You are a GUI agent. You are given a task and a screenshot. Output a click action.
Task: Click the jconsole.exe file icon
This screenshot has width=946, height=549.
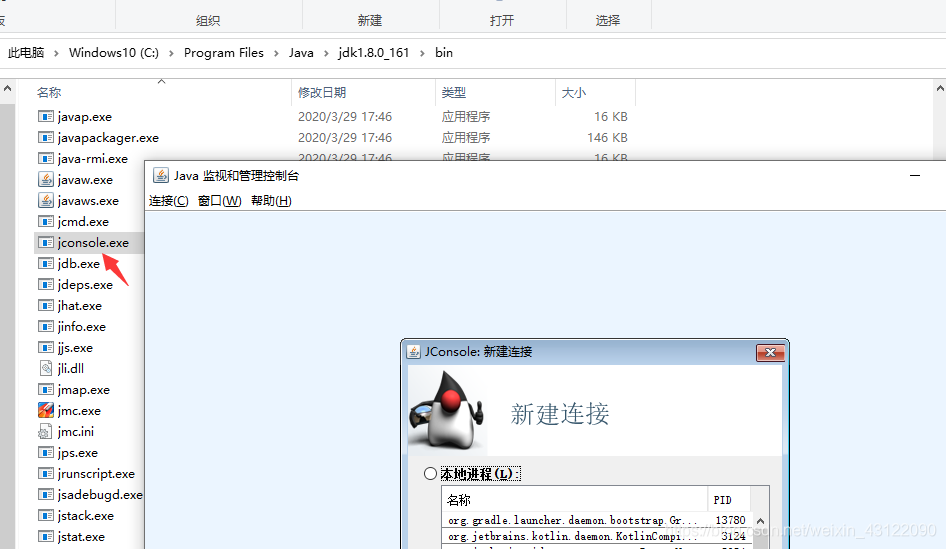(x=45, y=243)
